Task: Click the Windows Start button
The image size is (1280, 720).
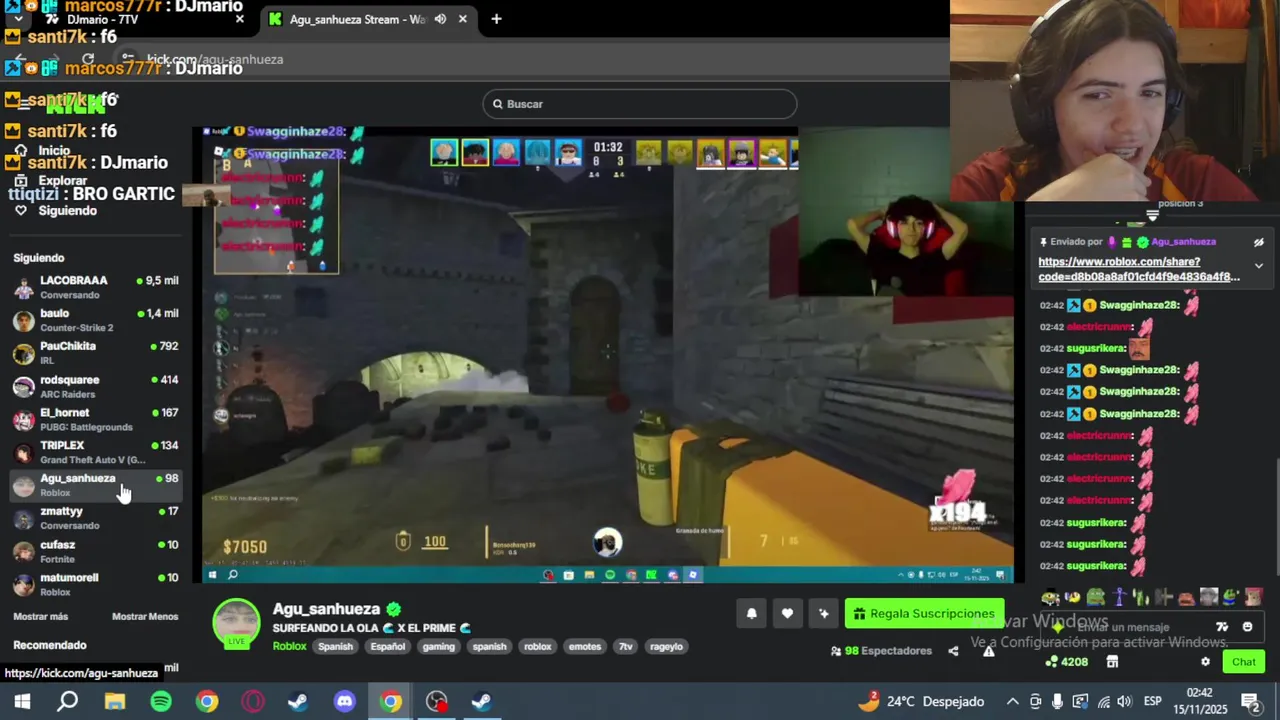Action: point(22,702)
